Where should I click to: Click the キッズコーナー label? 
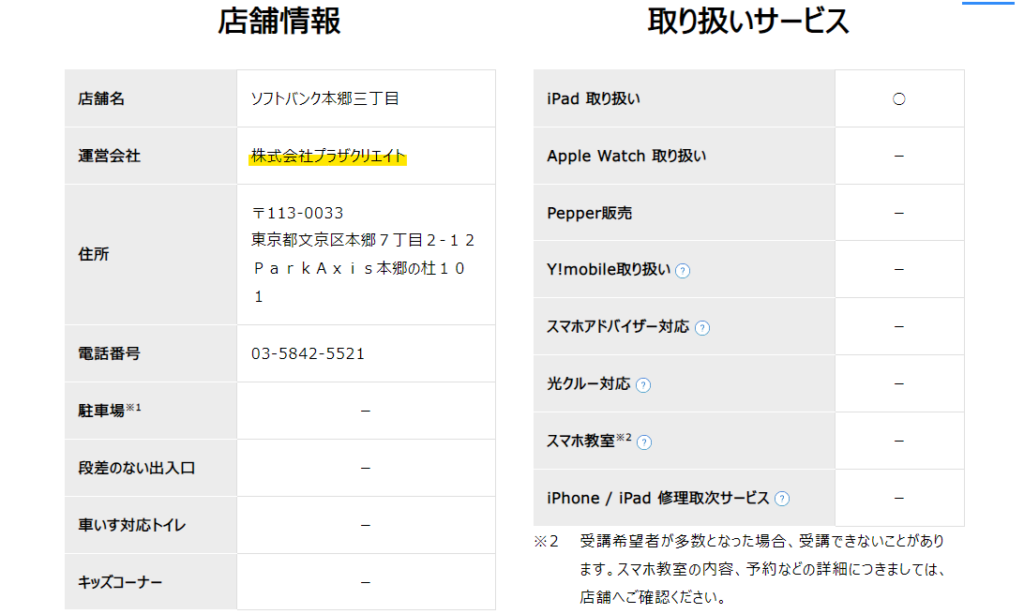120,582
